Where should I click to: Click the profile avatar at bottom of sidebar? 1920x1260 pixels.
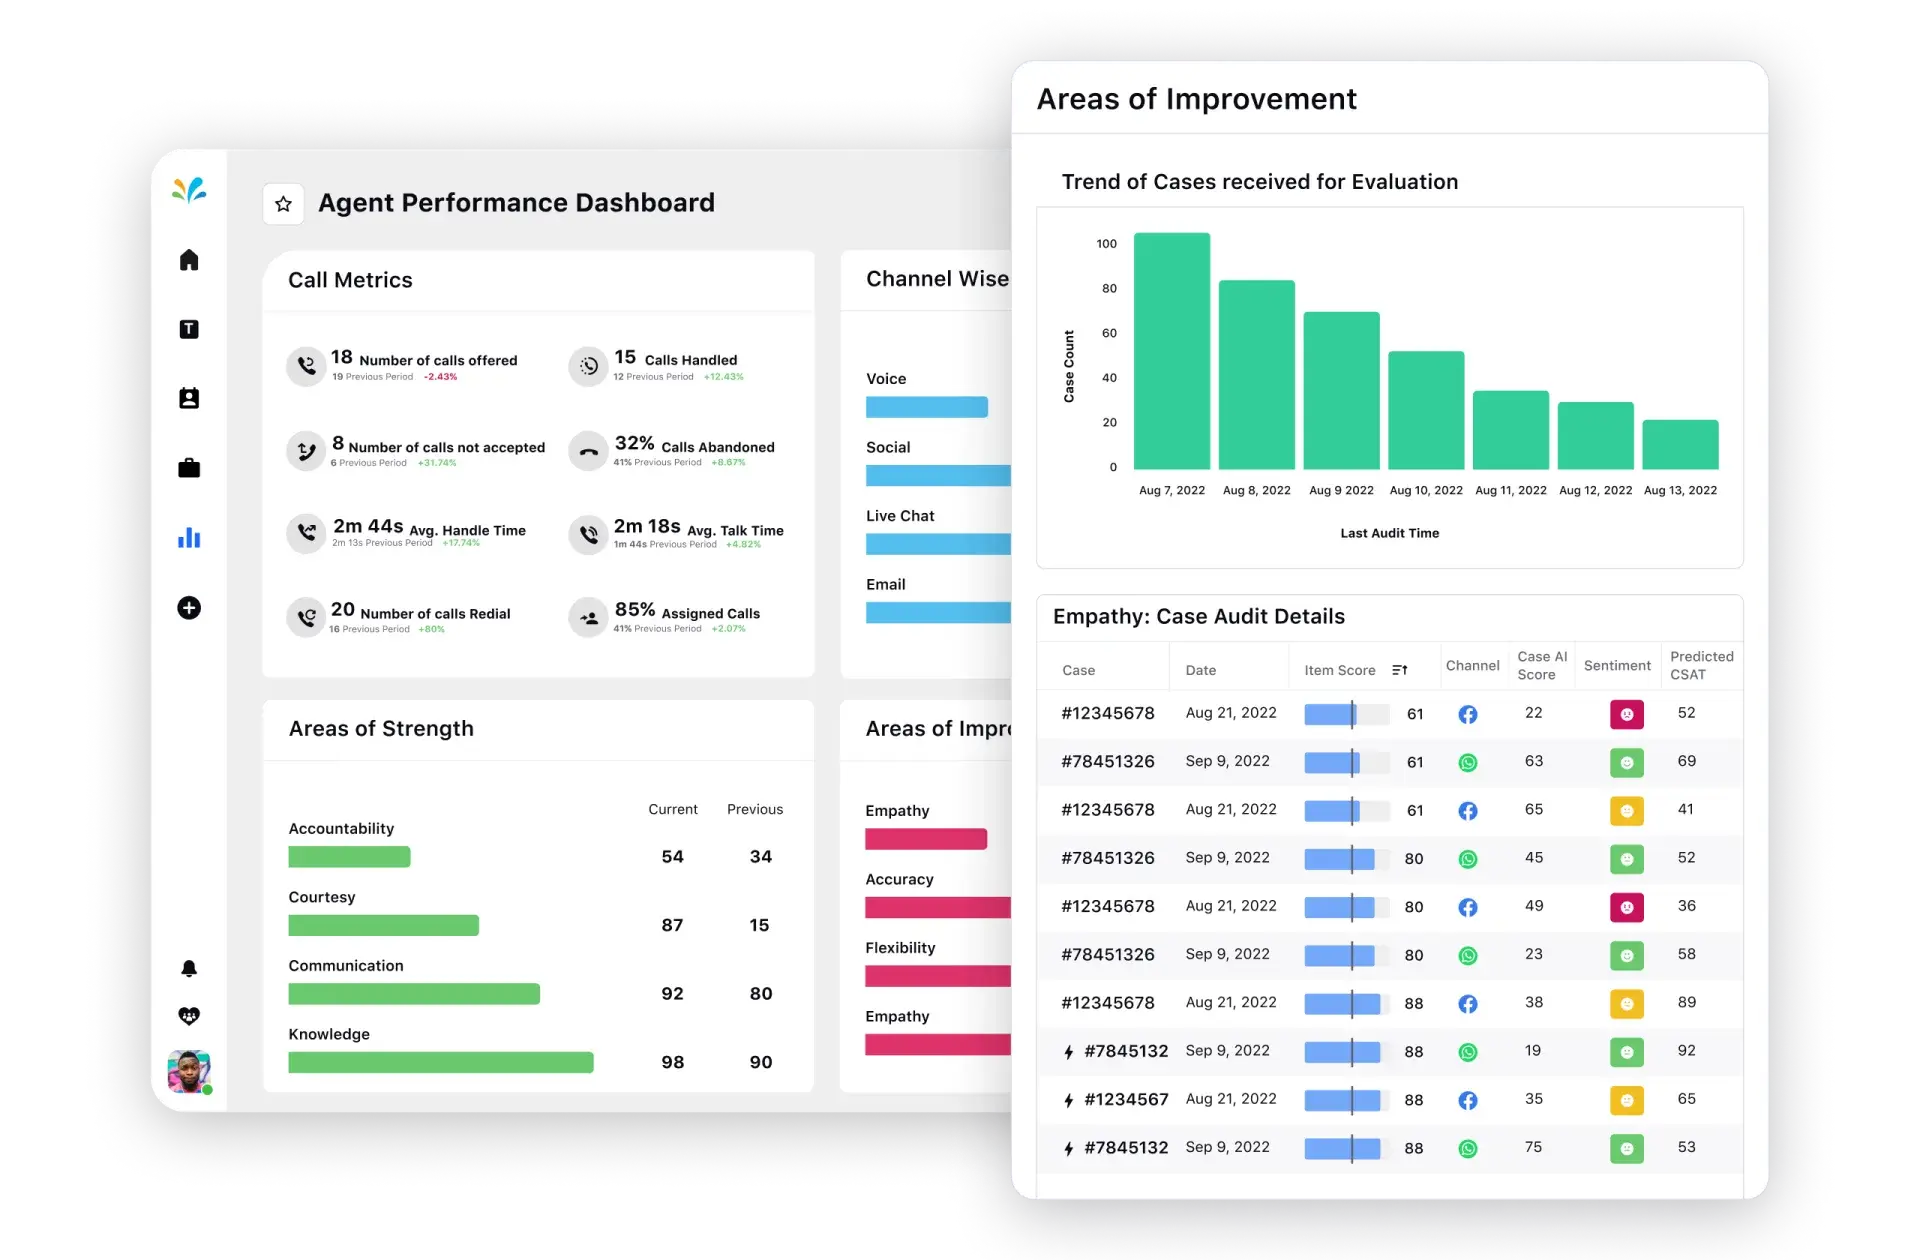tap(188, 1072)
